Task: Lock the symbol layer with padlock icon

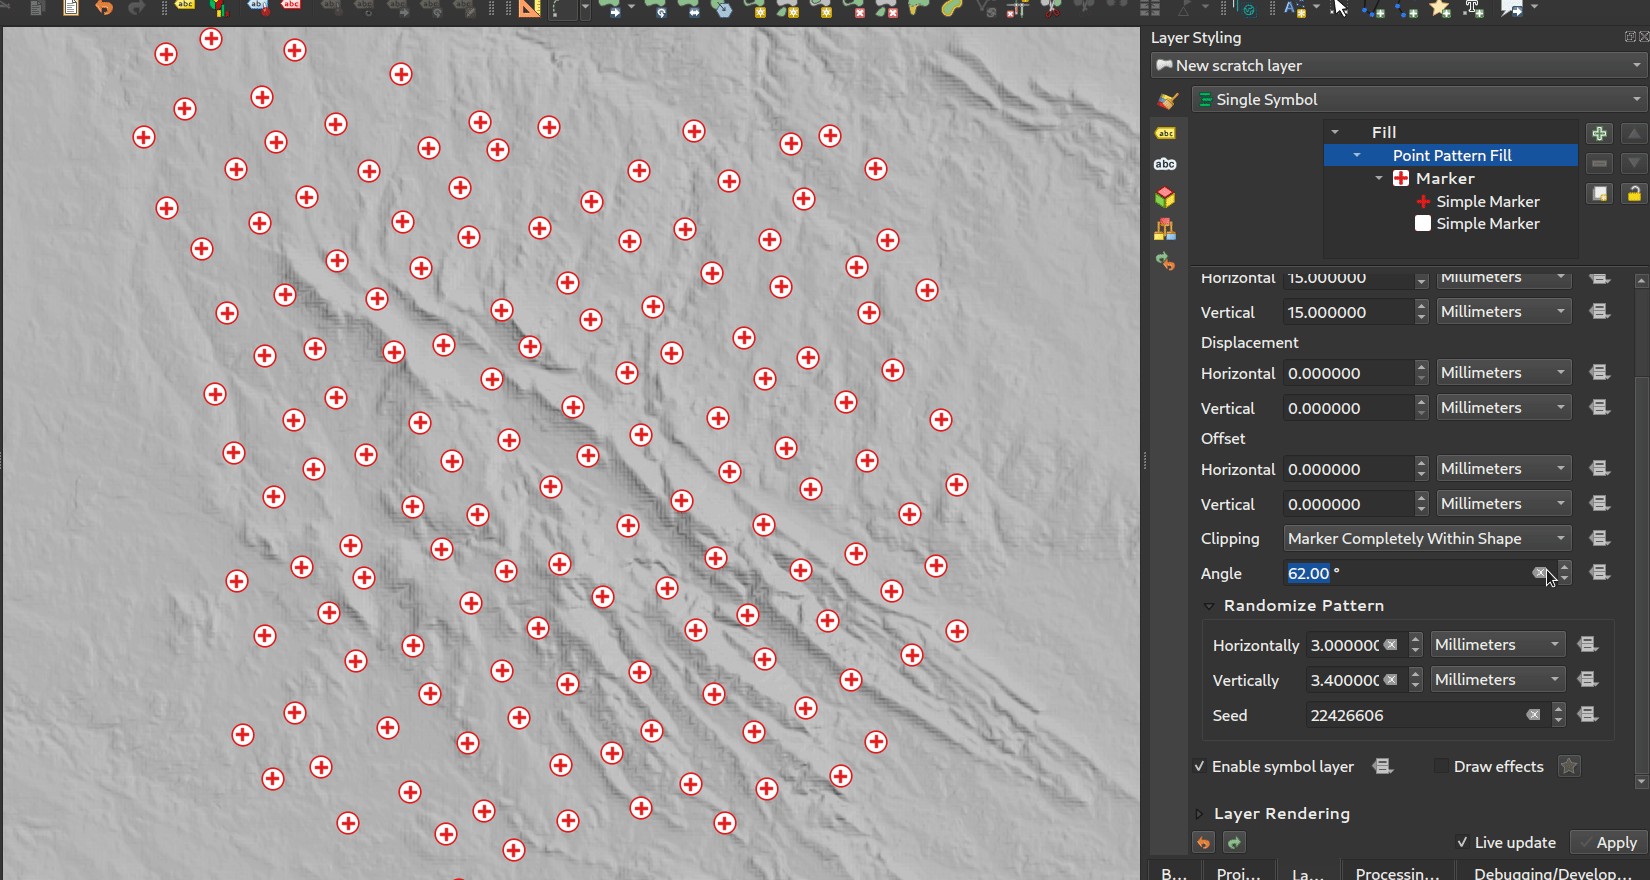Action: pos(1633,194)
